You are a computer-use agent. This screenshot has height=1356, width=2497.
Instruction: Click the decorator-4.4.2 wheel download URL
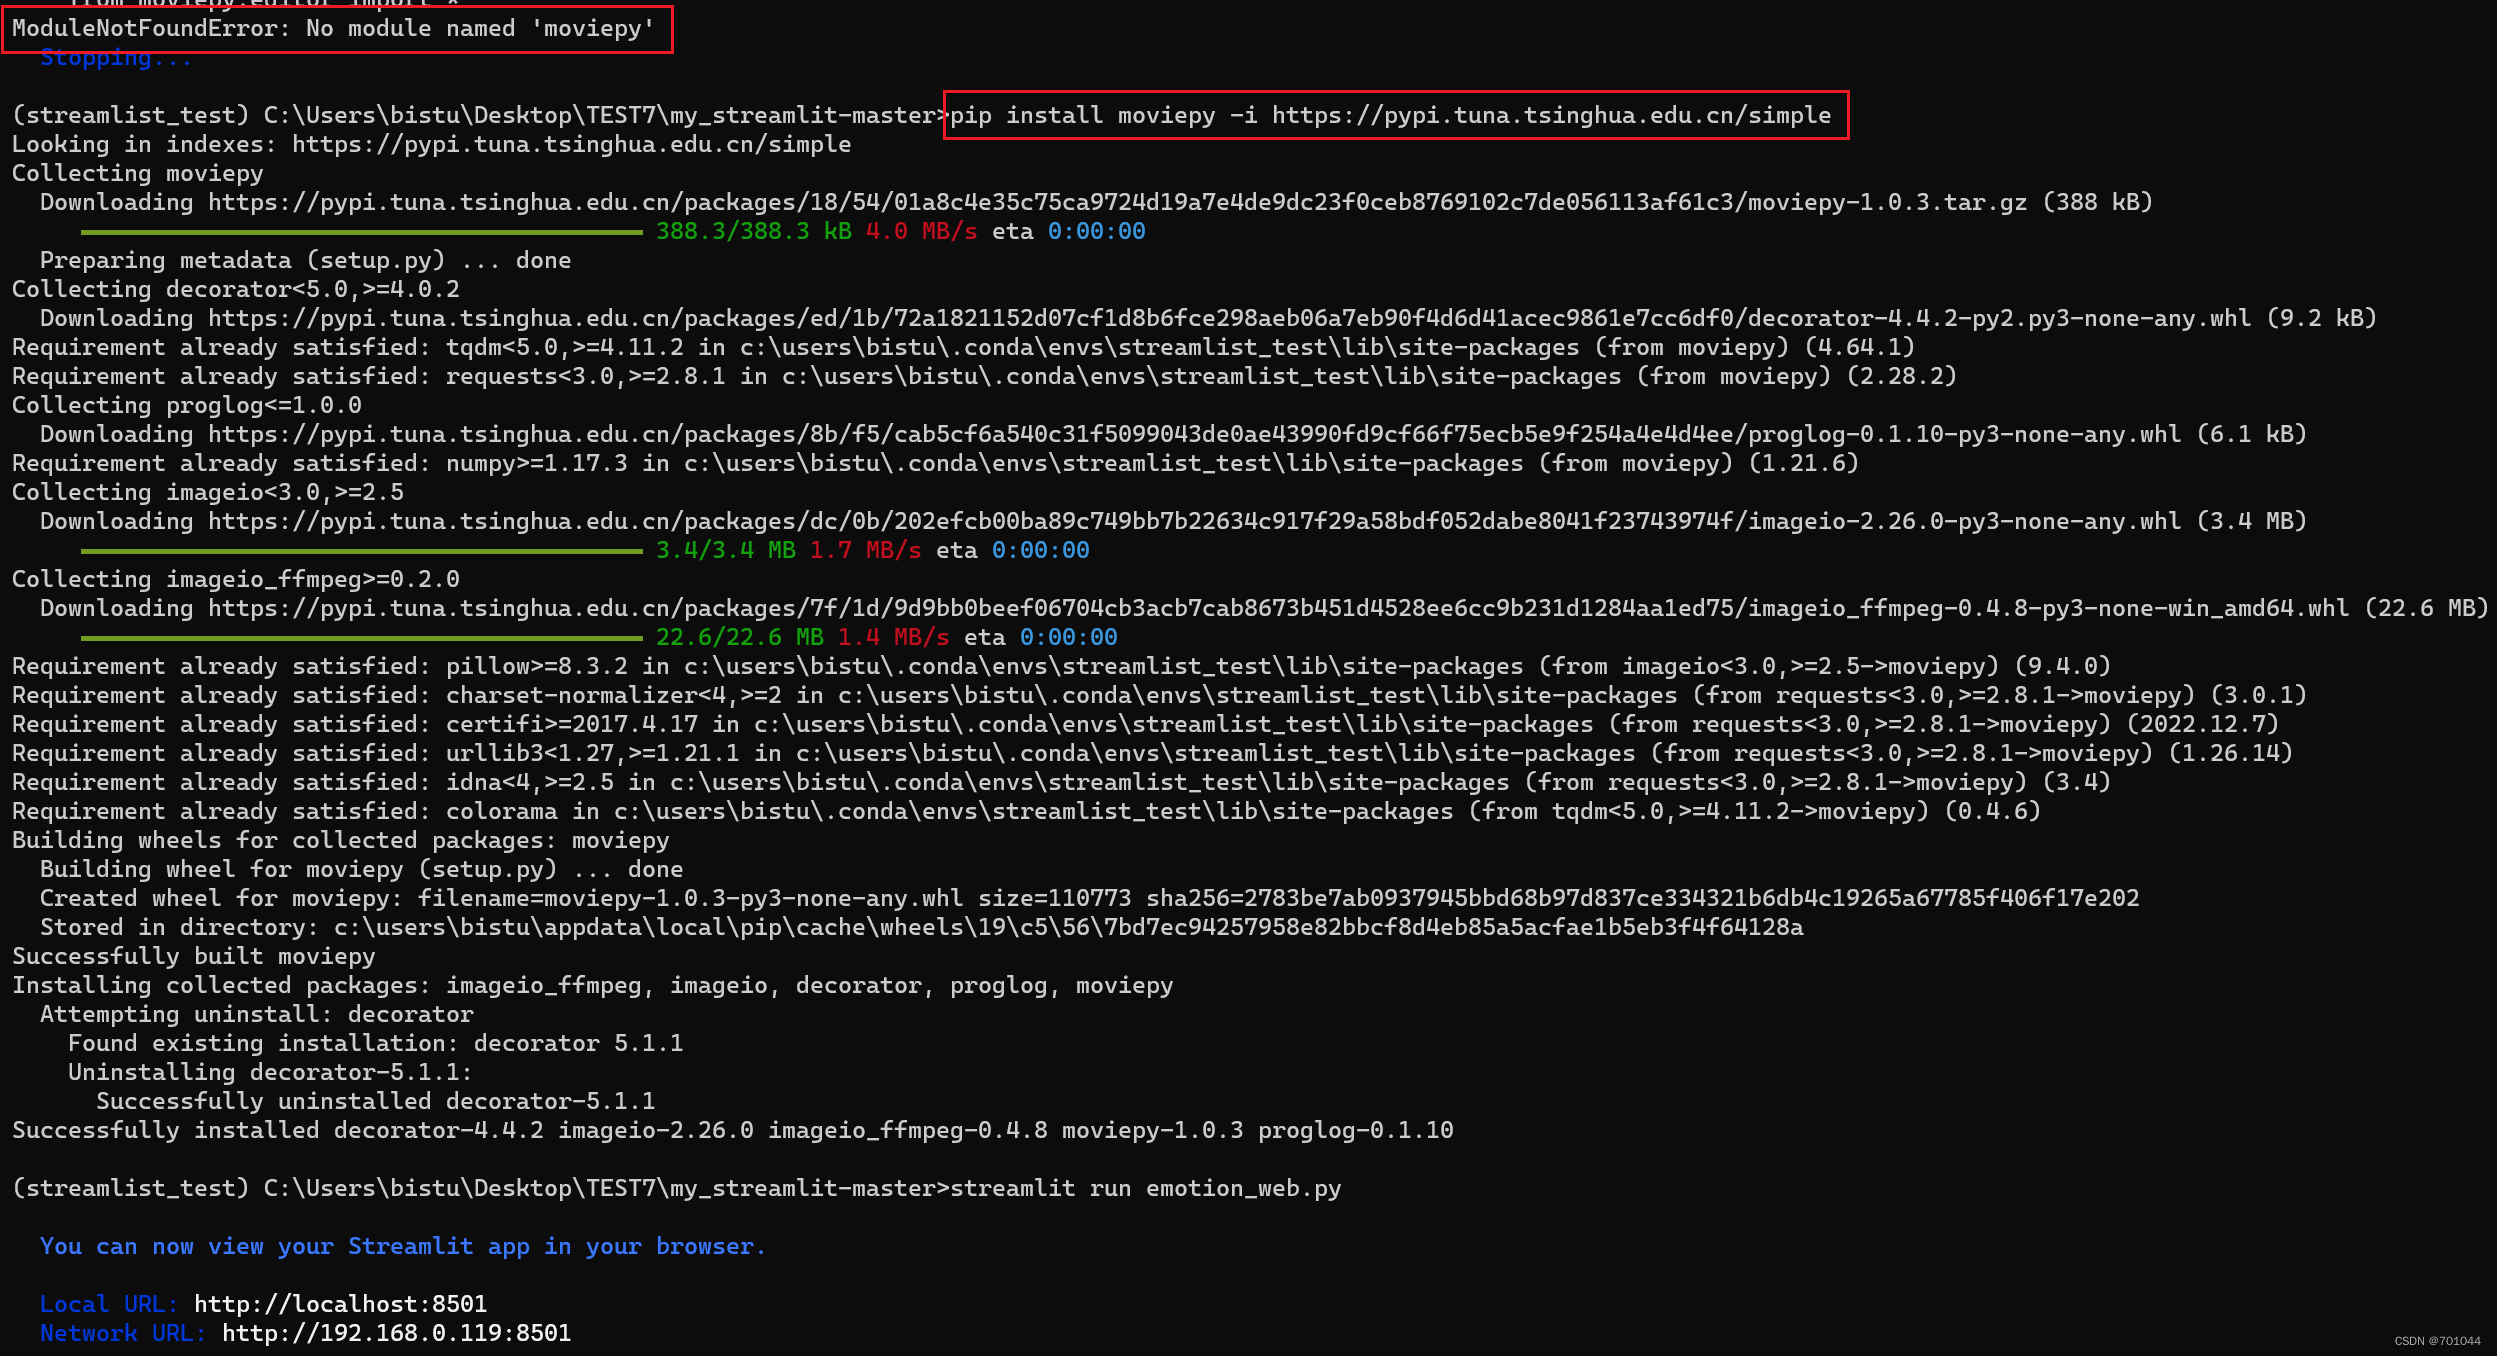(1229, 319)
